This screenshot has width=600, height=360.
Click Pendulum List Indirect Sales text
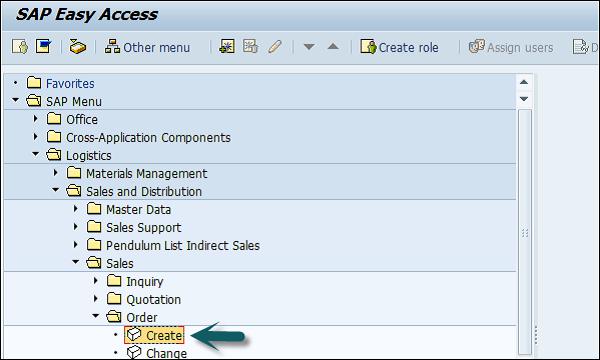[183, 246]
